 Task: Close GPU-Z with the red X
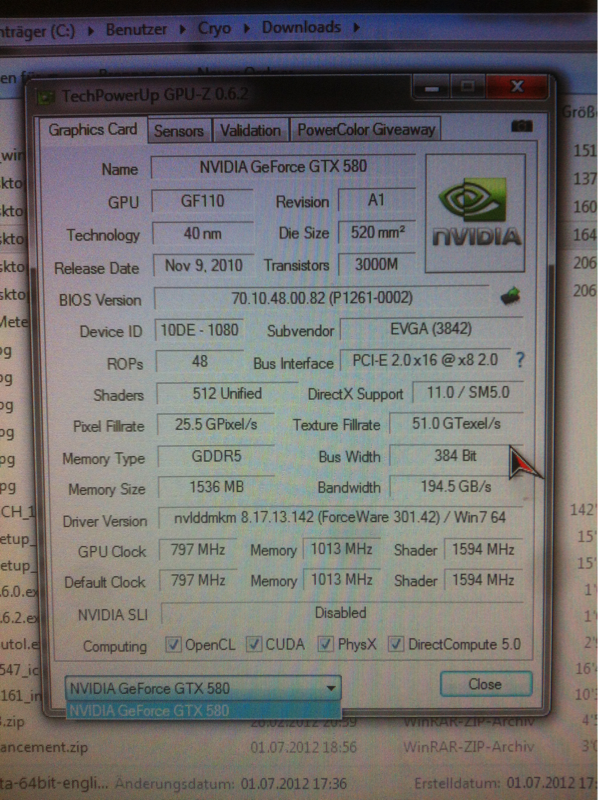(516, 87)
